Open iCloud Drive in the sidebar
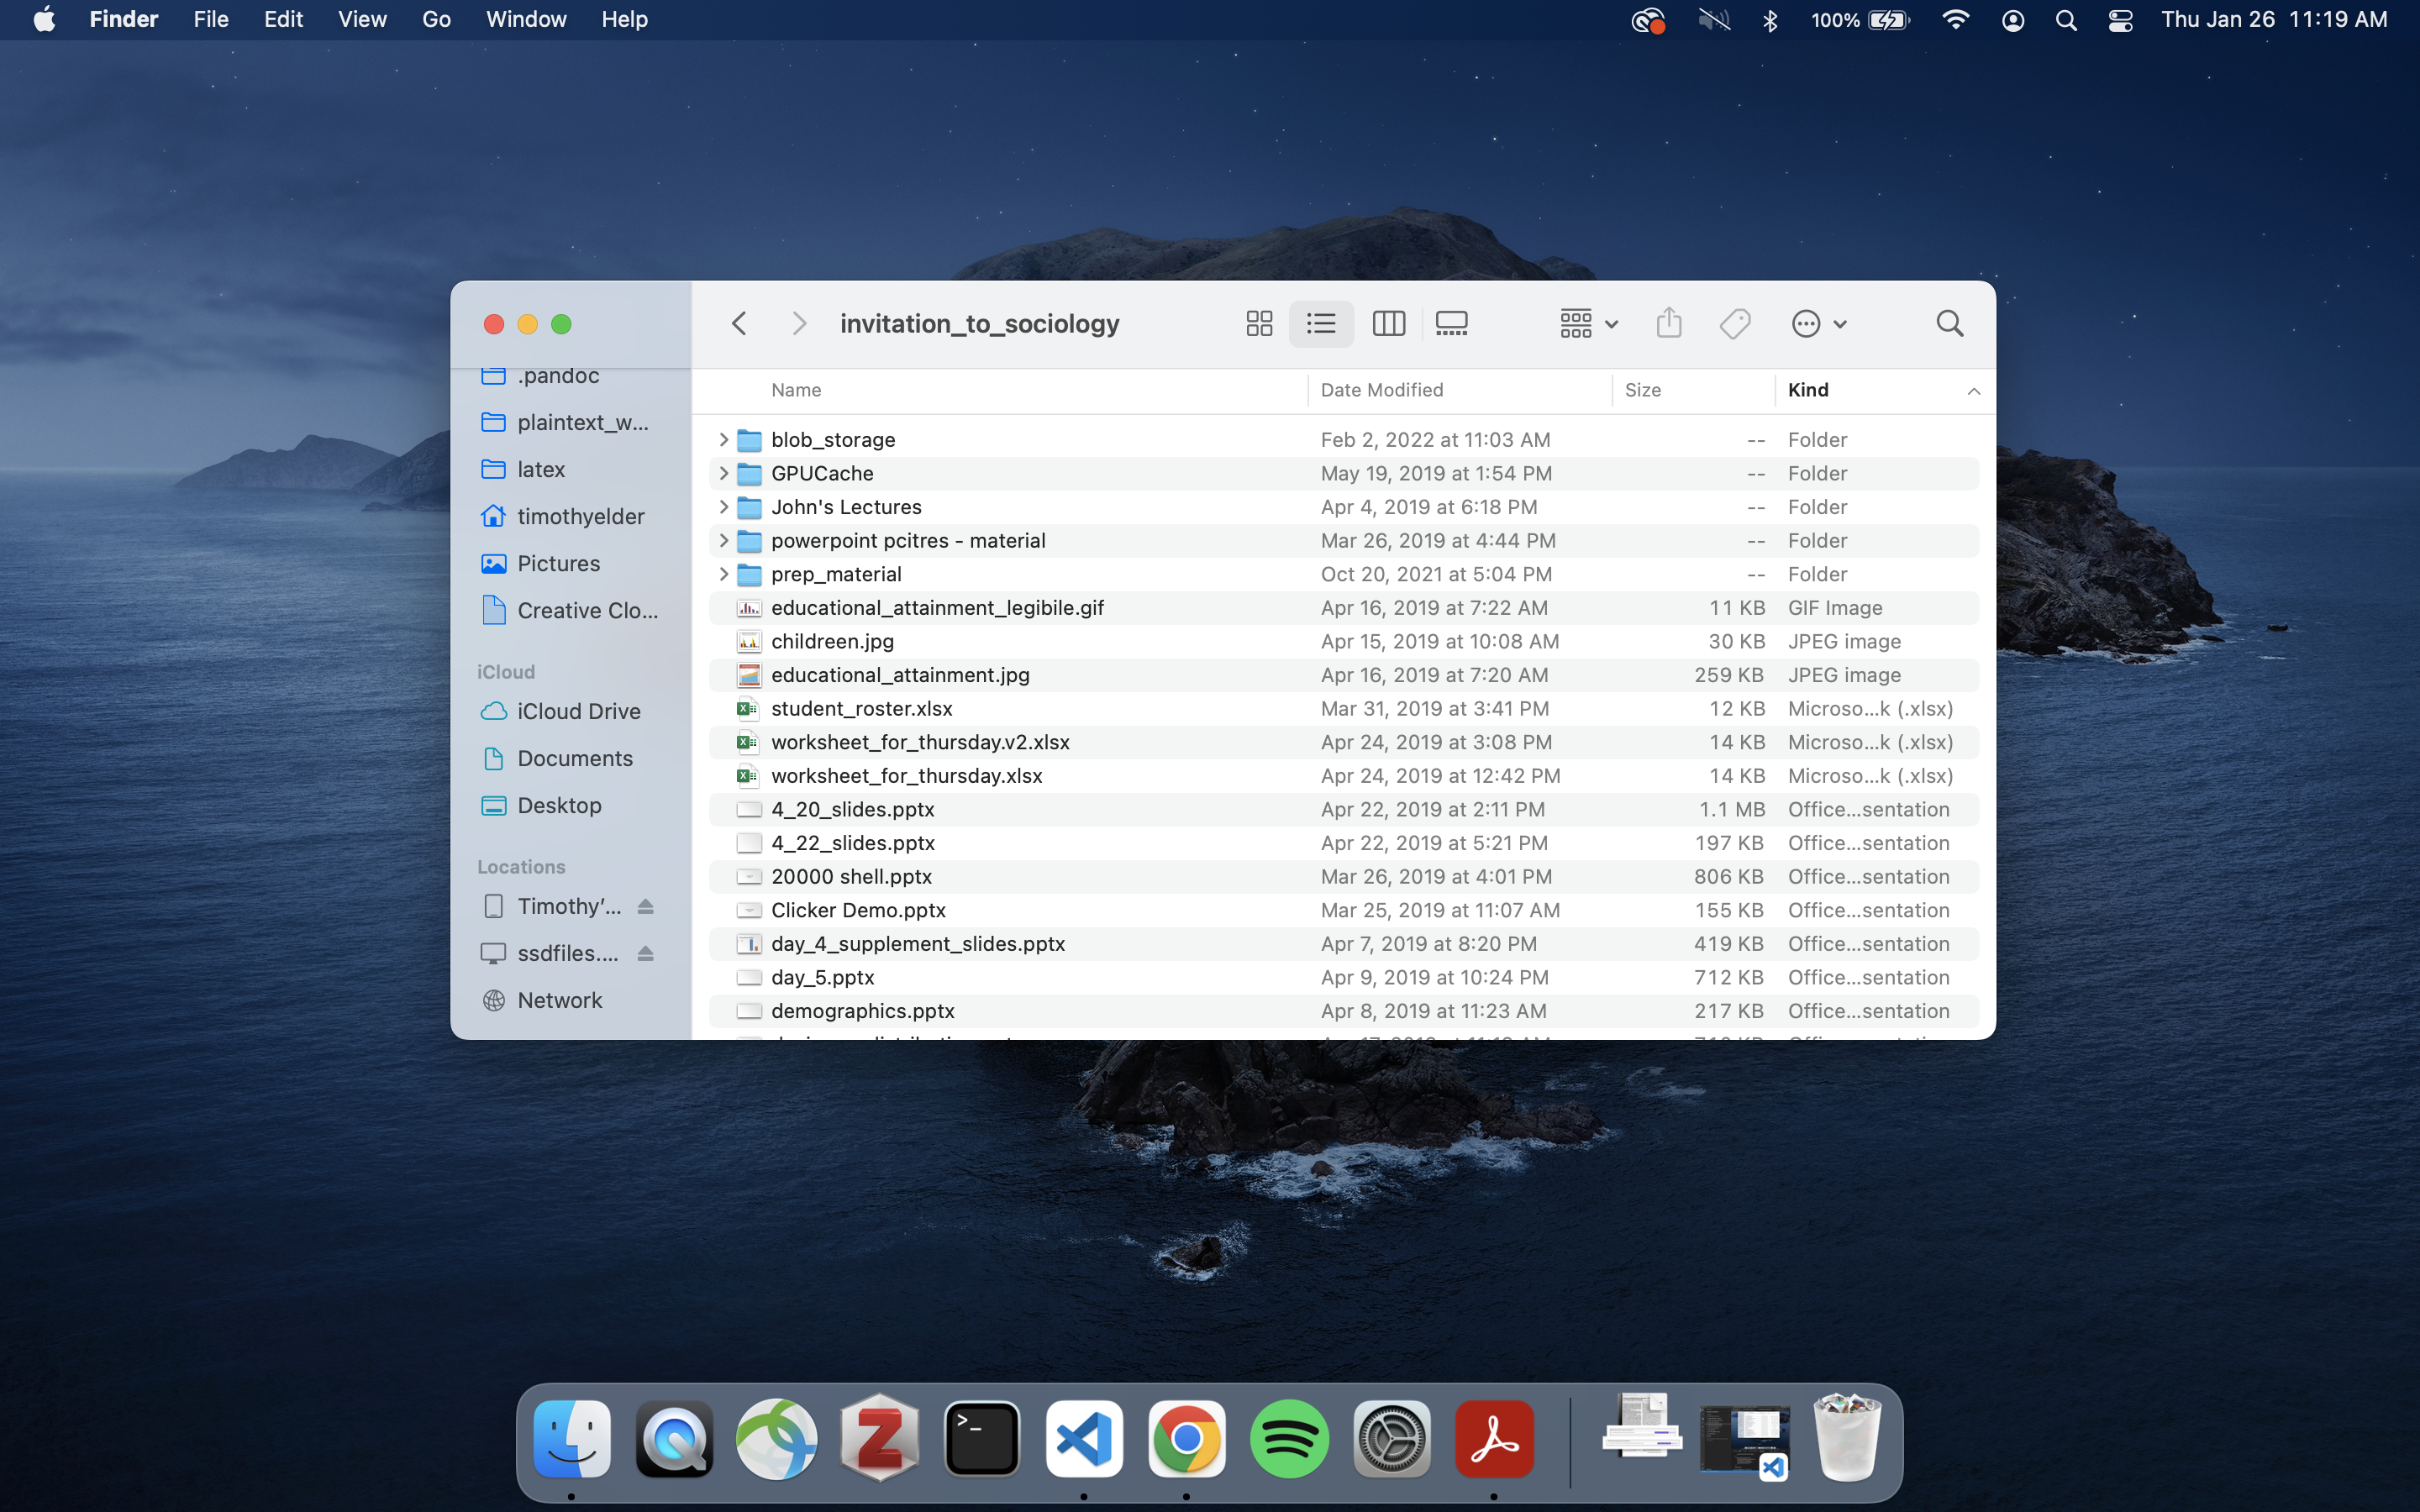The height and width of the screenshot is (1512, 2420). pos(561,711)
